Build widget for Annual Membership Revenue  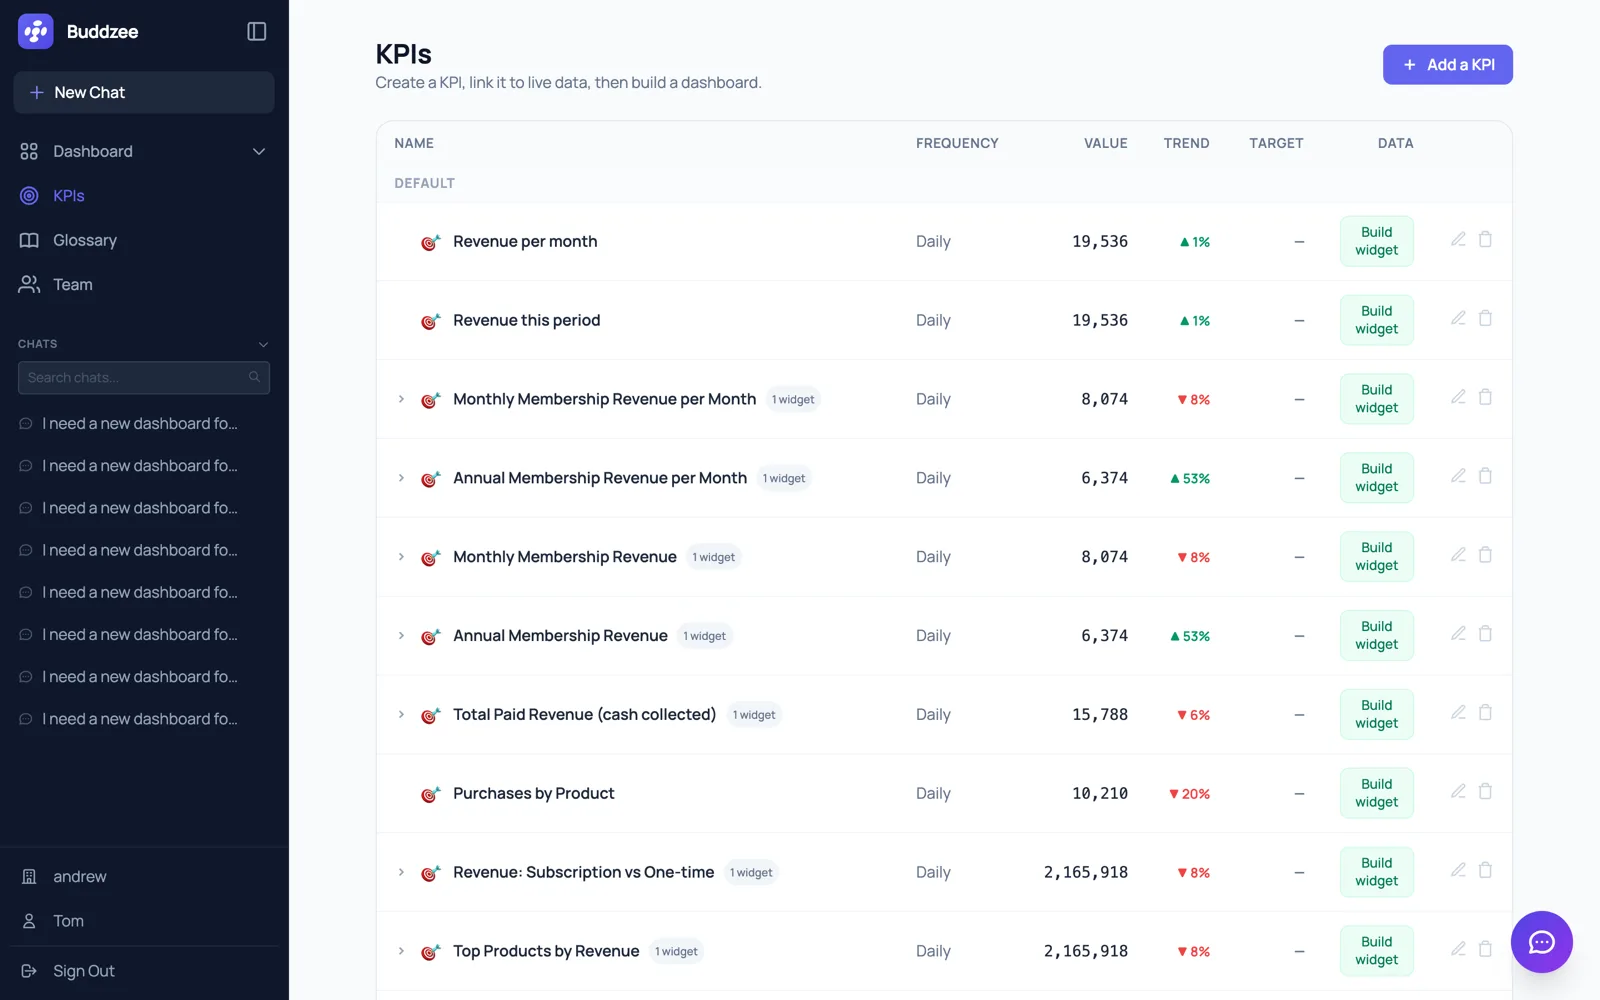click(1376, 635)
